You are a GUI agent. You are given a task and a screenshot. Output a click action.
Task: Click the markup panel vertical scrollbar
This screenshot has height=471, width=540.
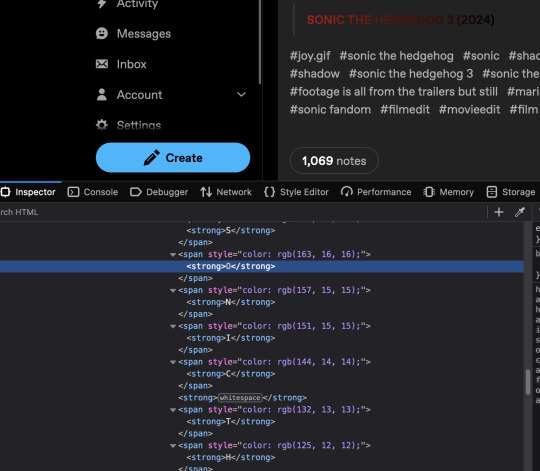coord(528,382)
